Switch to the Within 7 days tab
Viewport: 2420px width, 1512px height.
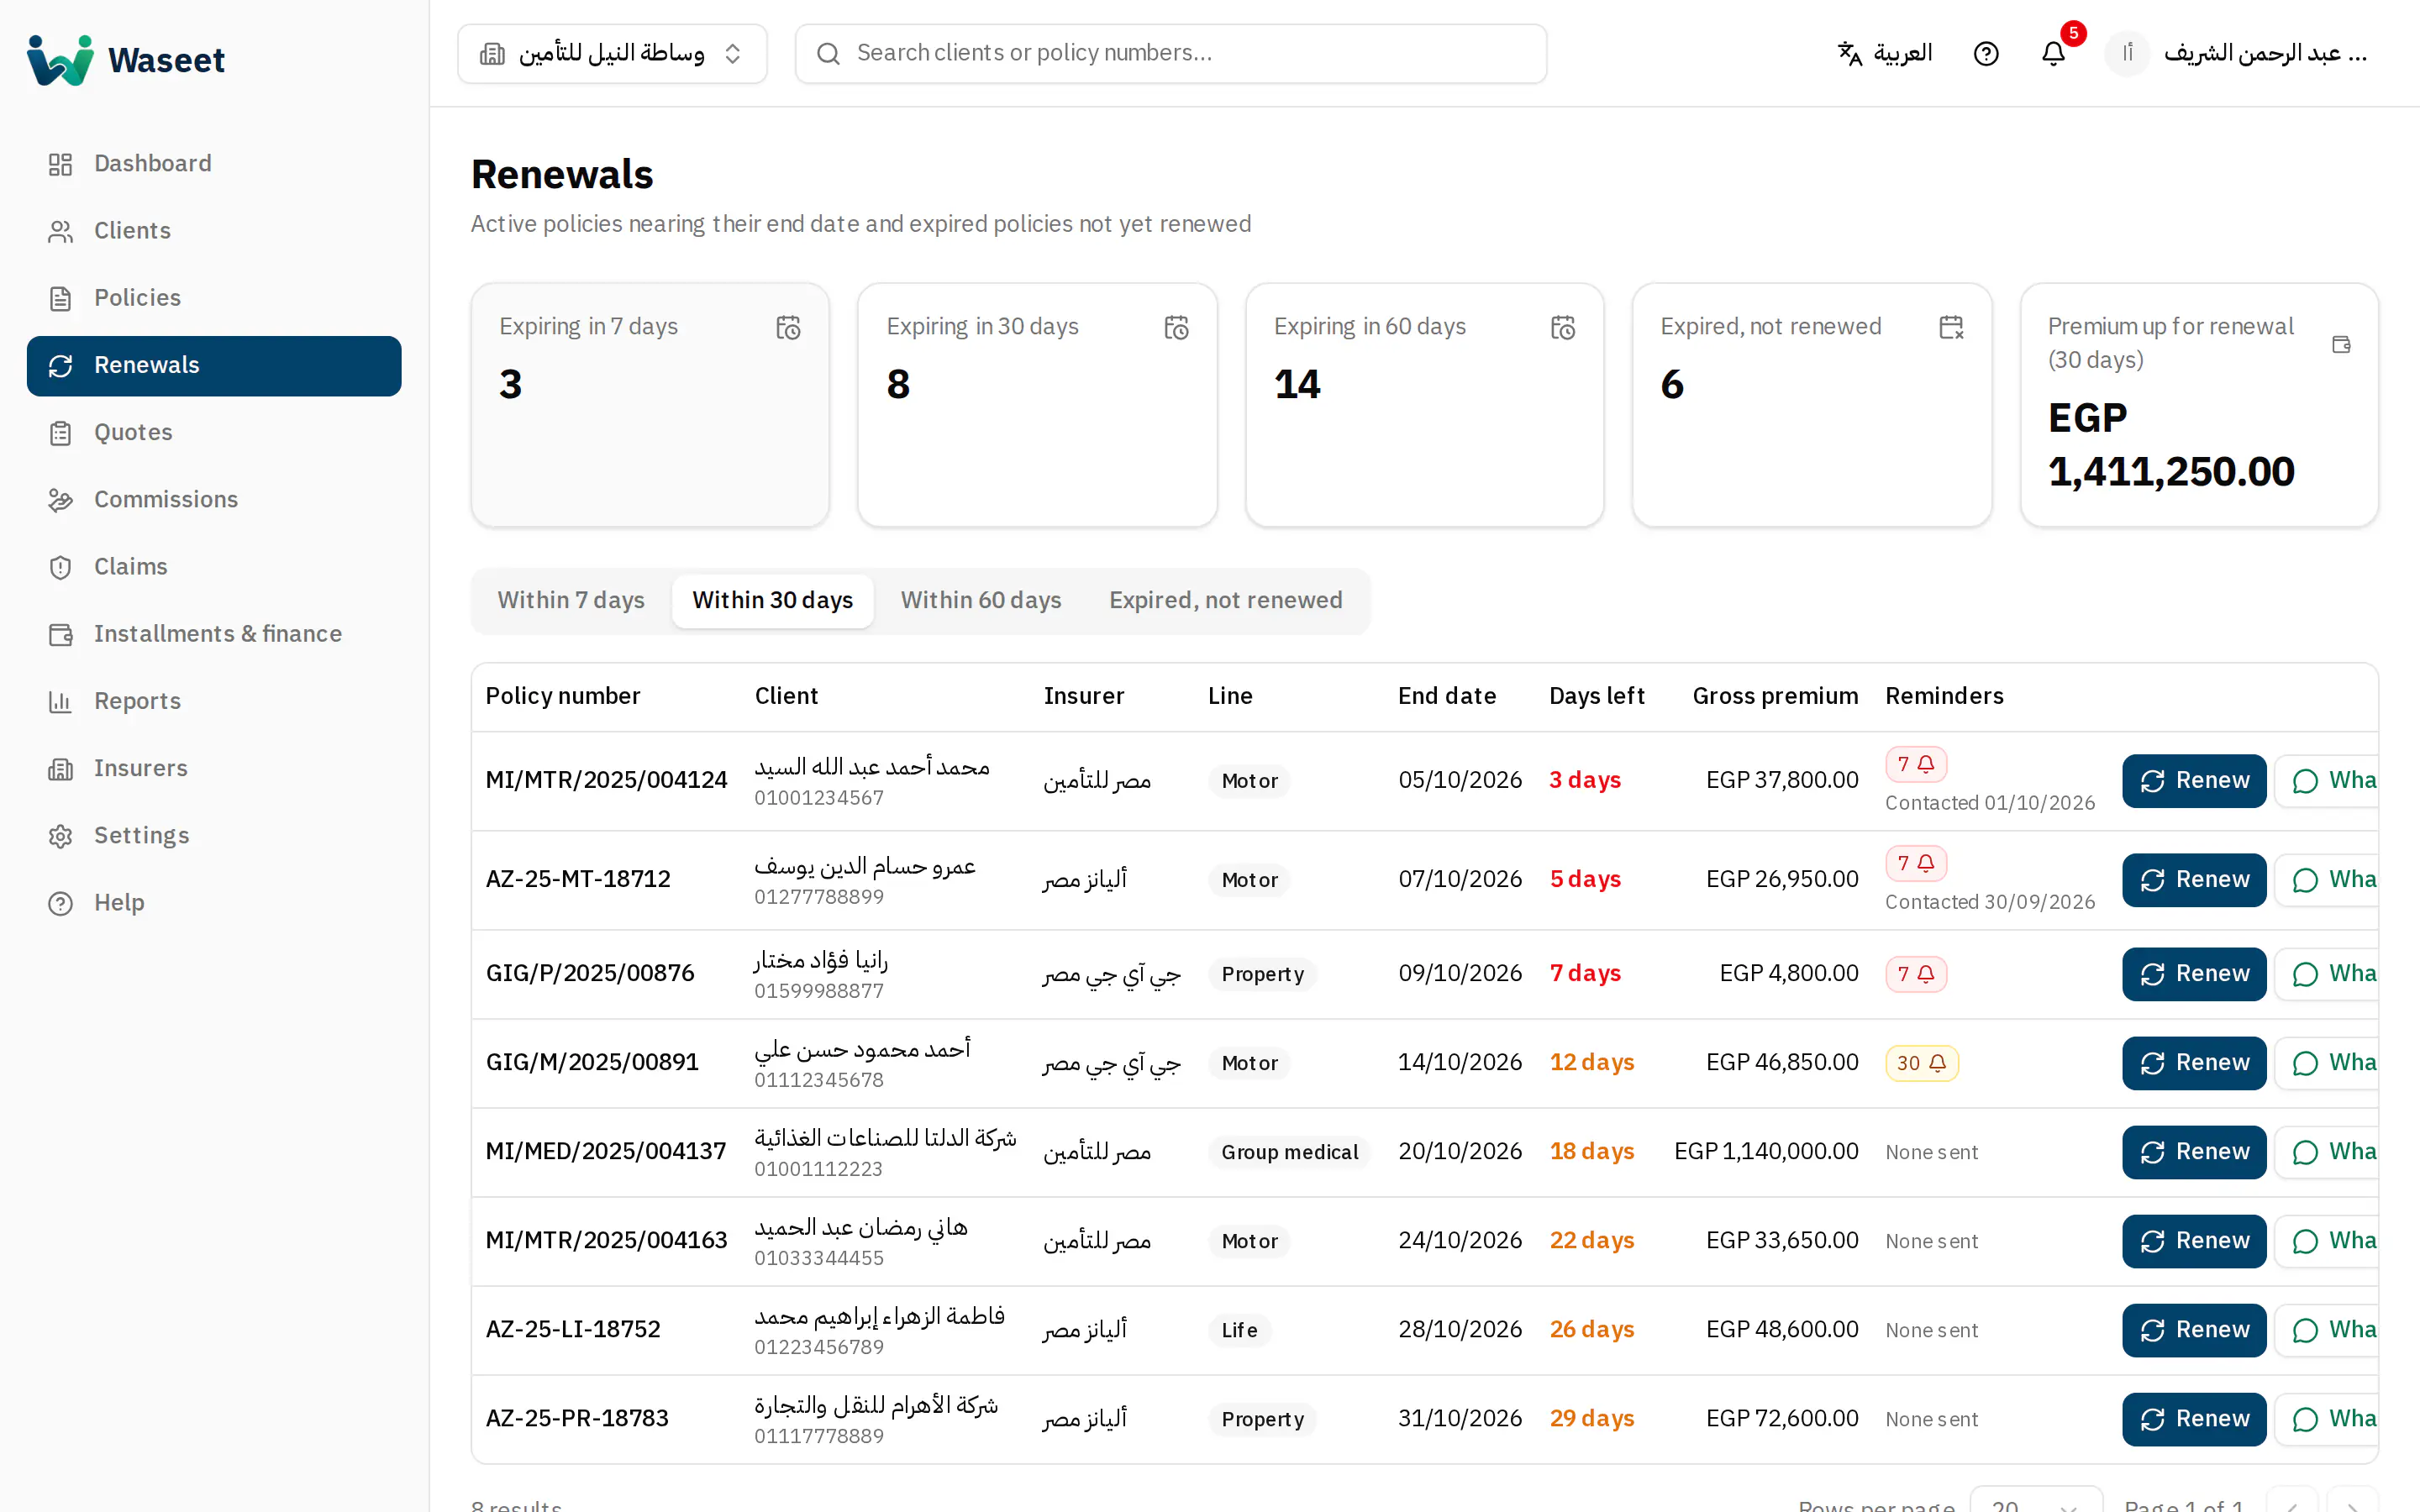pyautogui.click(x=571, y=600)
